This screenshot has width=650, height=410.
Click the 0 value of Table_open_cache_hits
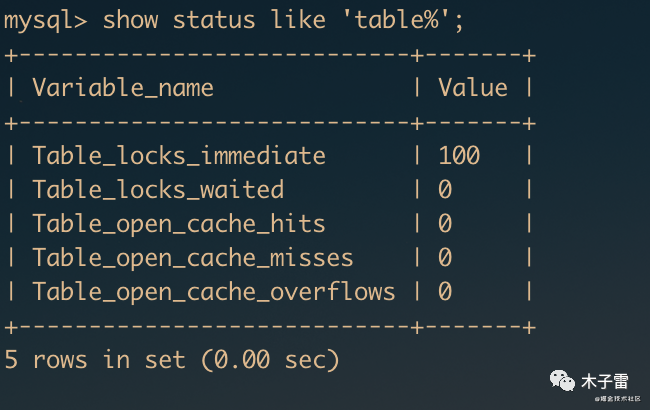[445, 224]
